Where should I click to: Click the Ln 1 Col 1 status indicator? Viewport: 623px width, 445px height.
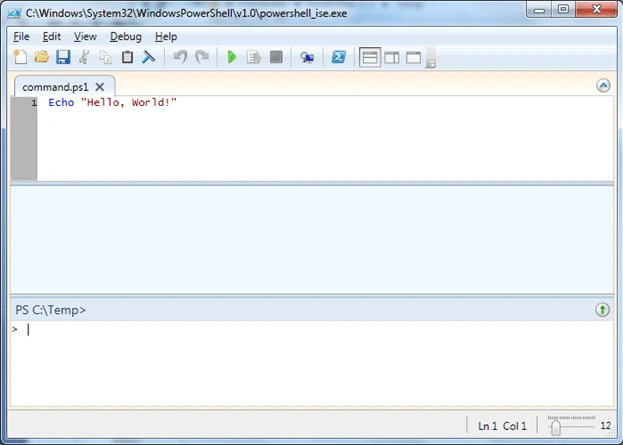502,426
